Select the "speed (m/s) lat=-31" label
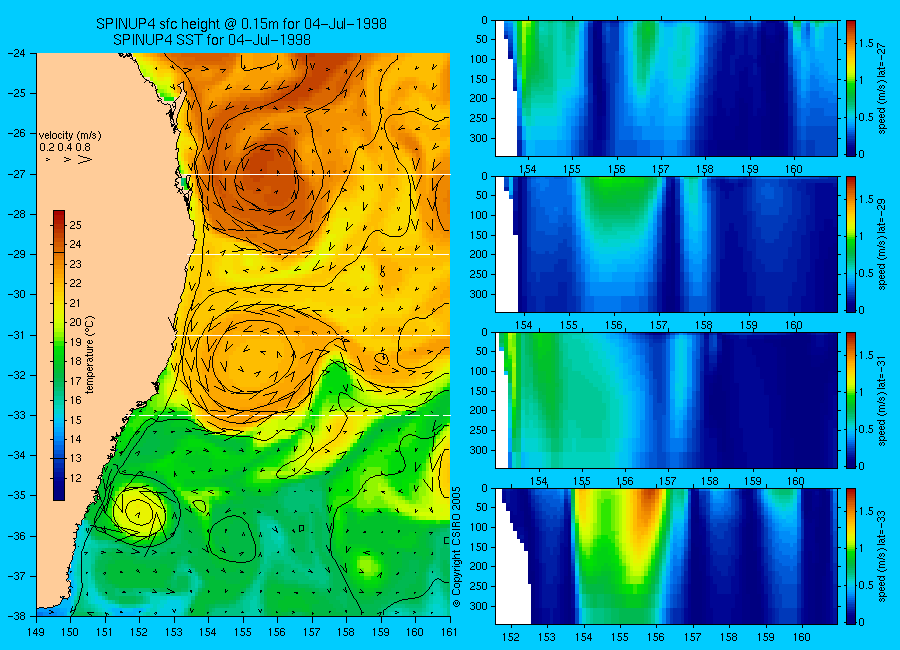The width and height of the screenshot is (900, 650). pos(882,401)
